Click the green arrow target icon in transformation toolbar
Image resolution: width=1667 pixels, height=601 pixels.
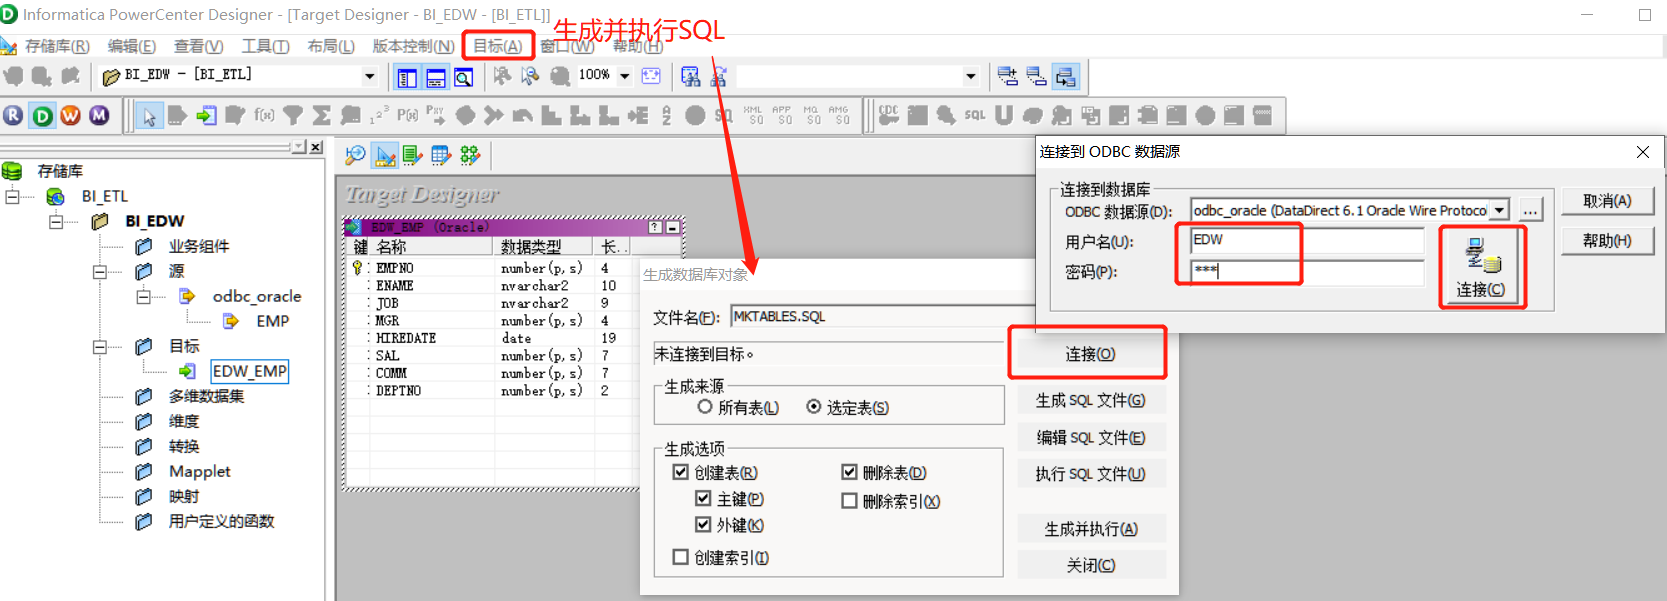(206, 116)
